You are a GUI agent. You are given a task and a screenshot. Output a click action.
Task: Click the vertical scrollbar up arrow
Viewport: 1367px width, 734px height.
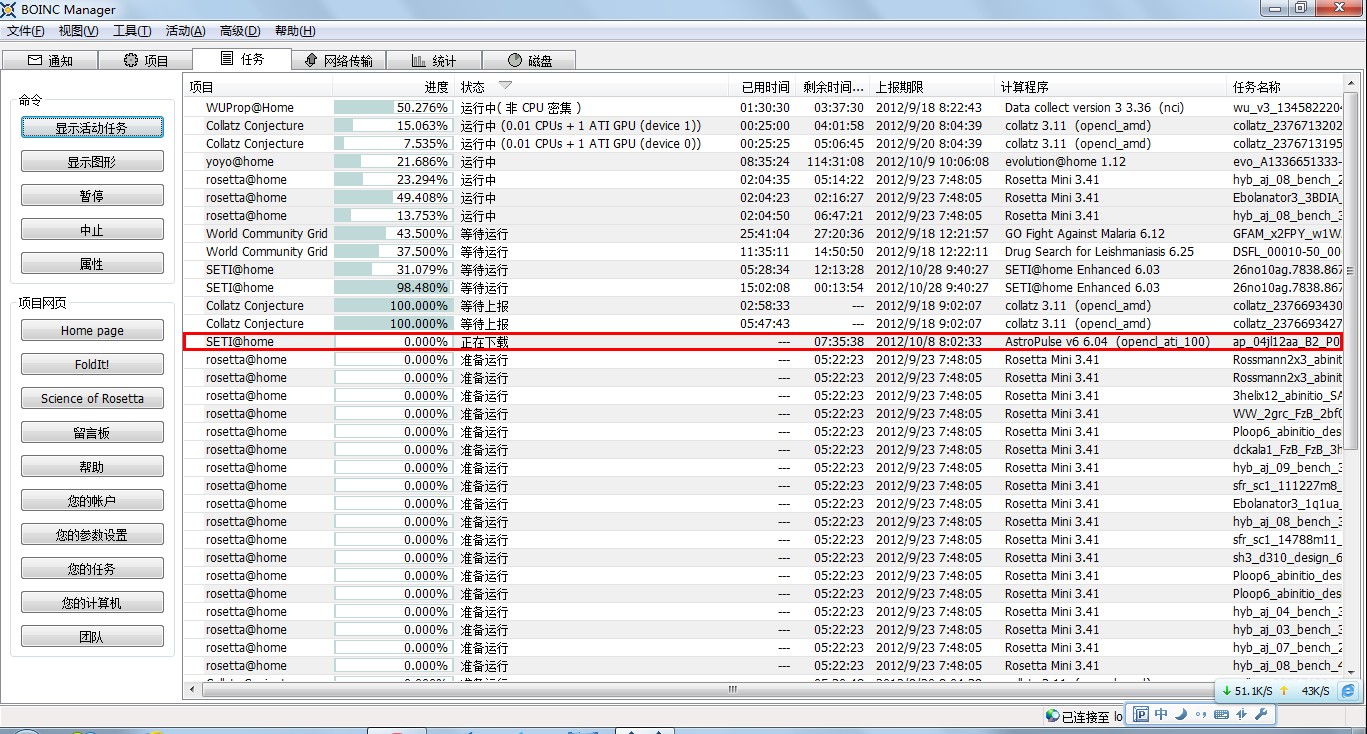(x=1349, y=84)
